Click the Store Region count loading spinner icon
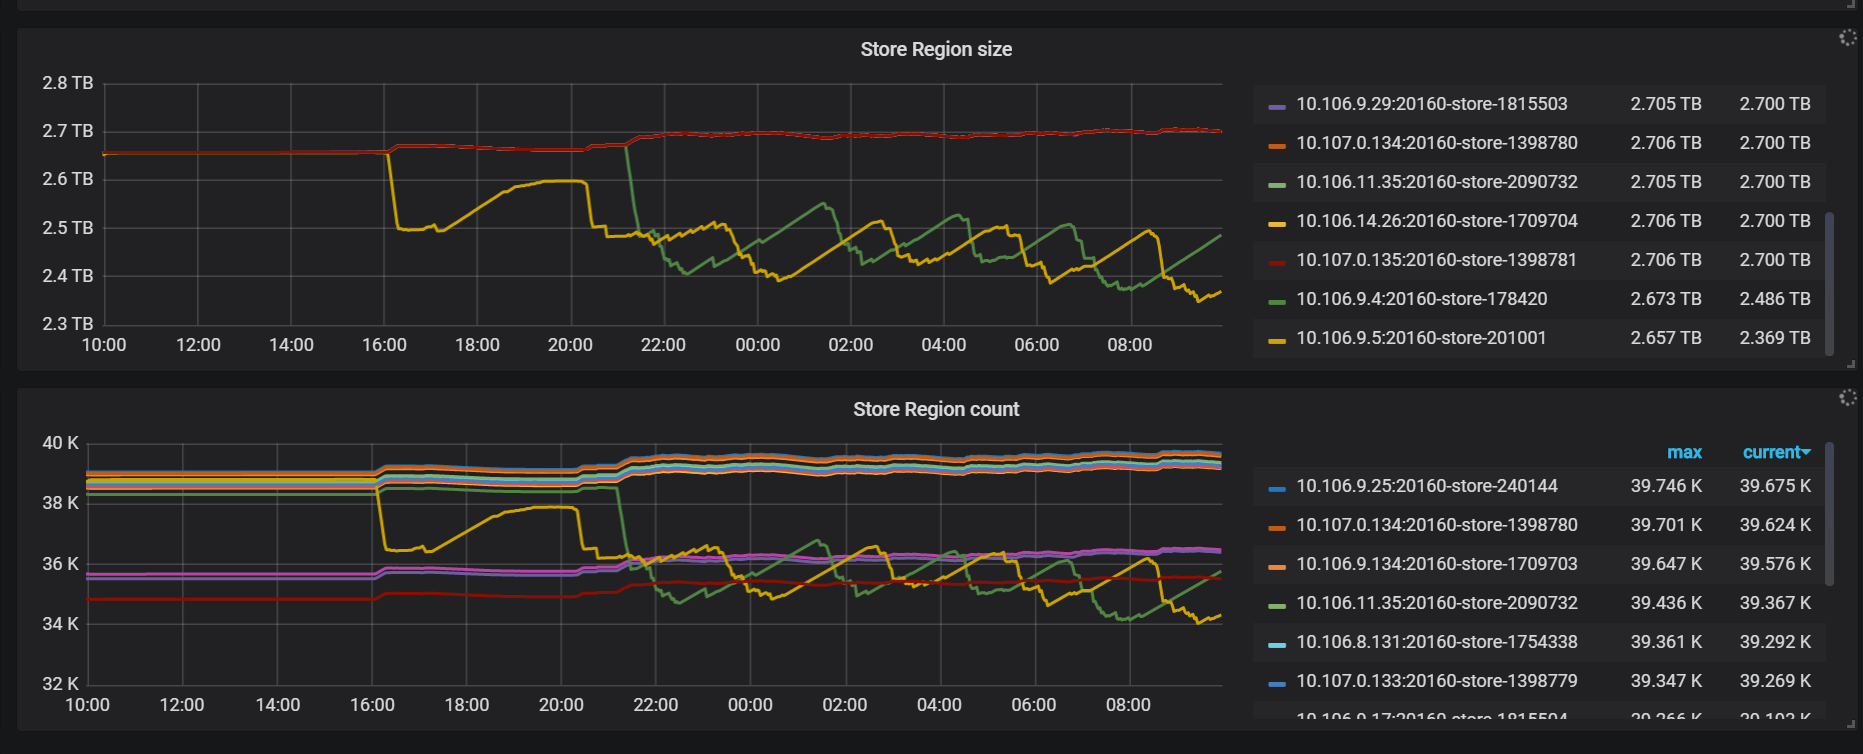The height and width of the screenshot is (754, 1863). 1847,398
